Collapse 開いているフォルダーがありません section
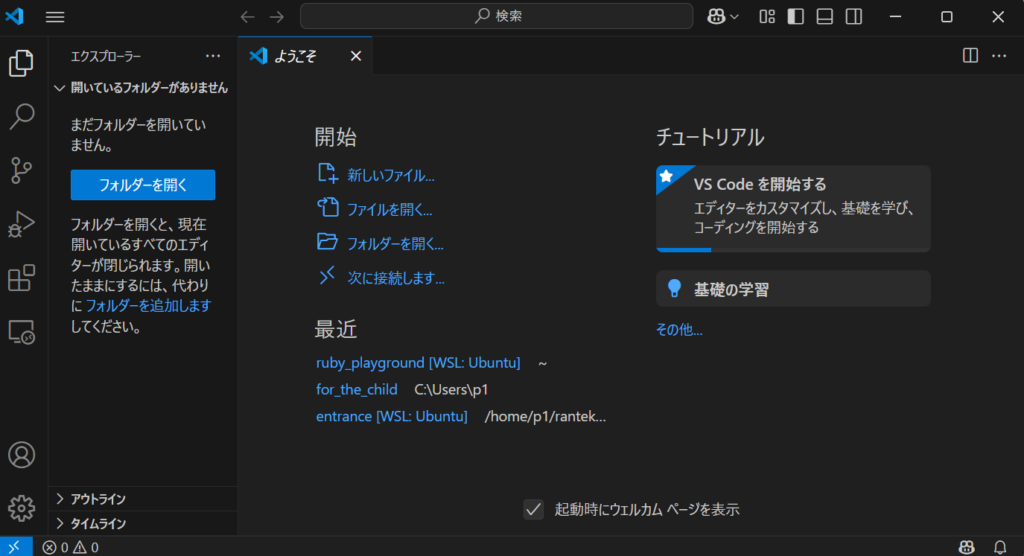This screenshot has height=556, width=1024. coord(143,88)
